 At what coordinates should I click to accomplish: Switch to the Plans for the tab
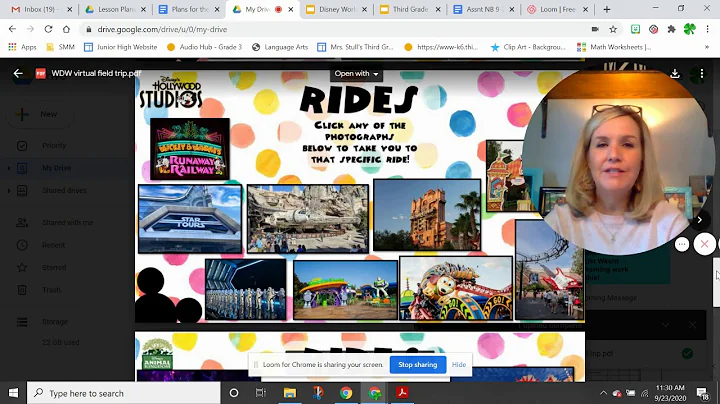coord(189,9)
